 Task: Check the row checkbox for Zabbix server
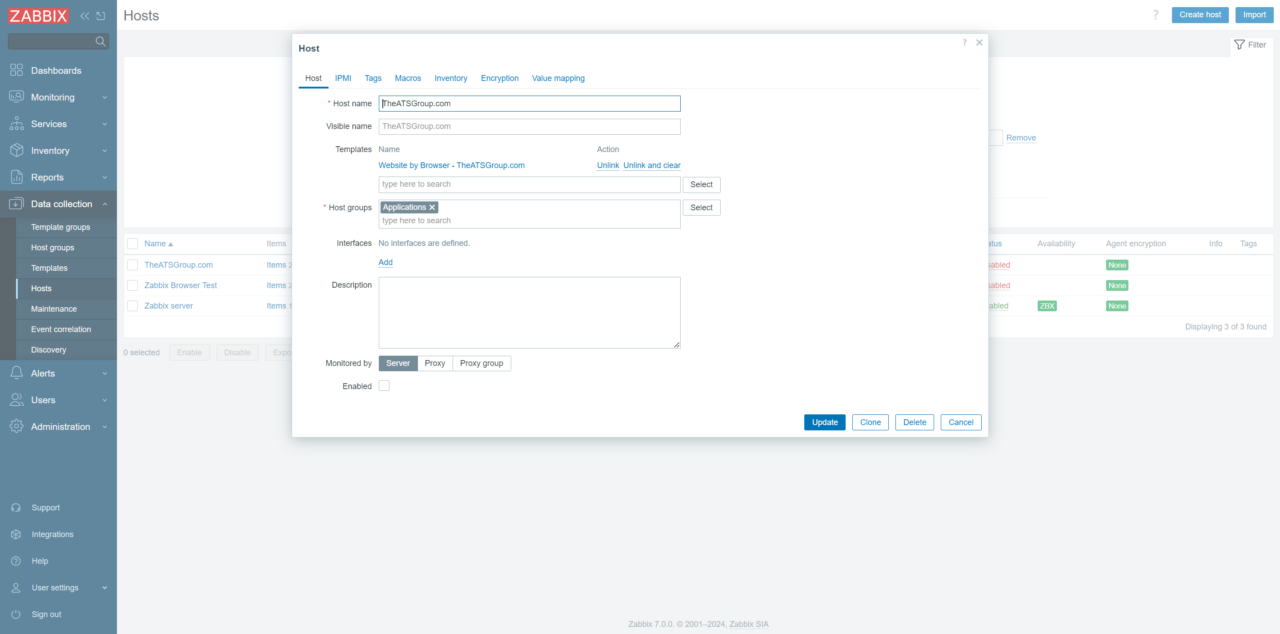133,306
